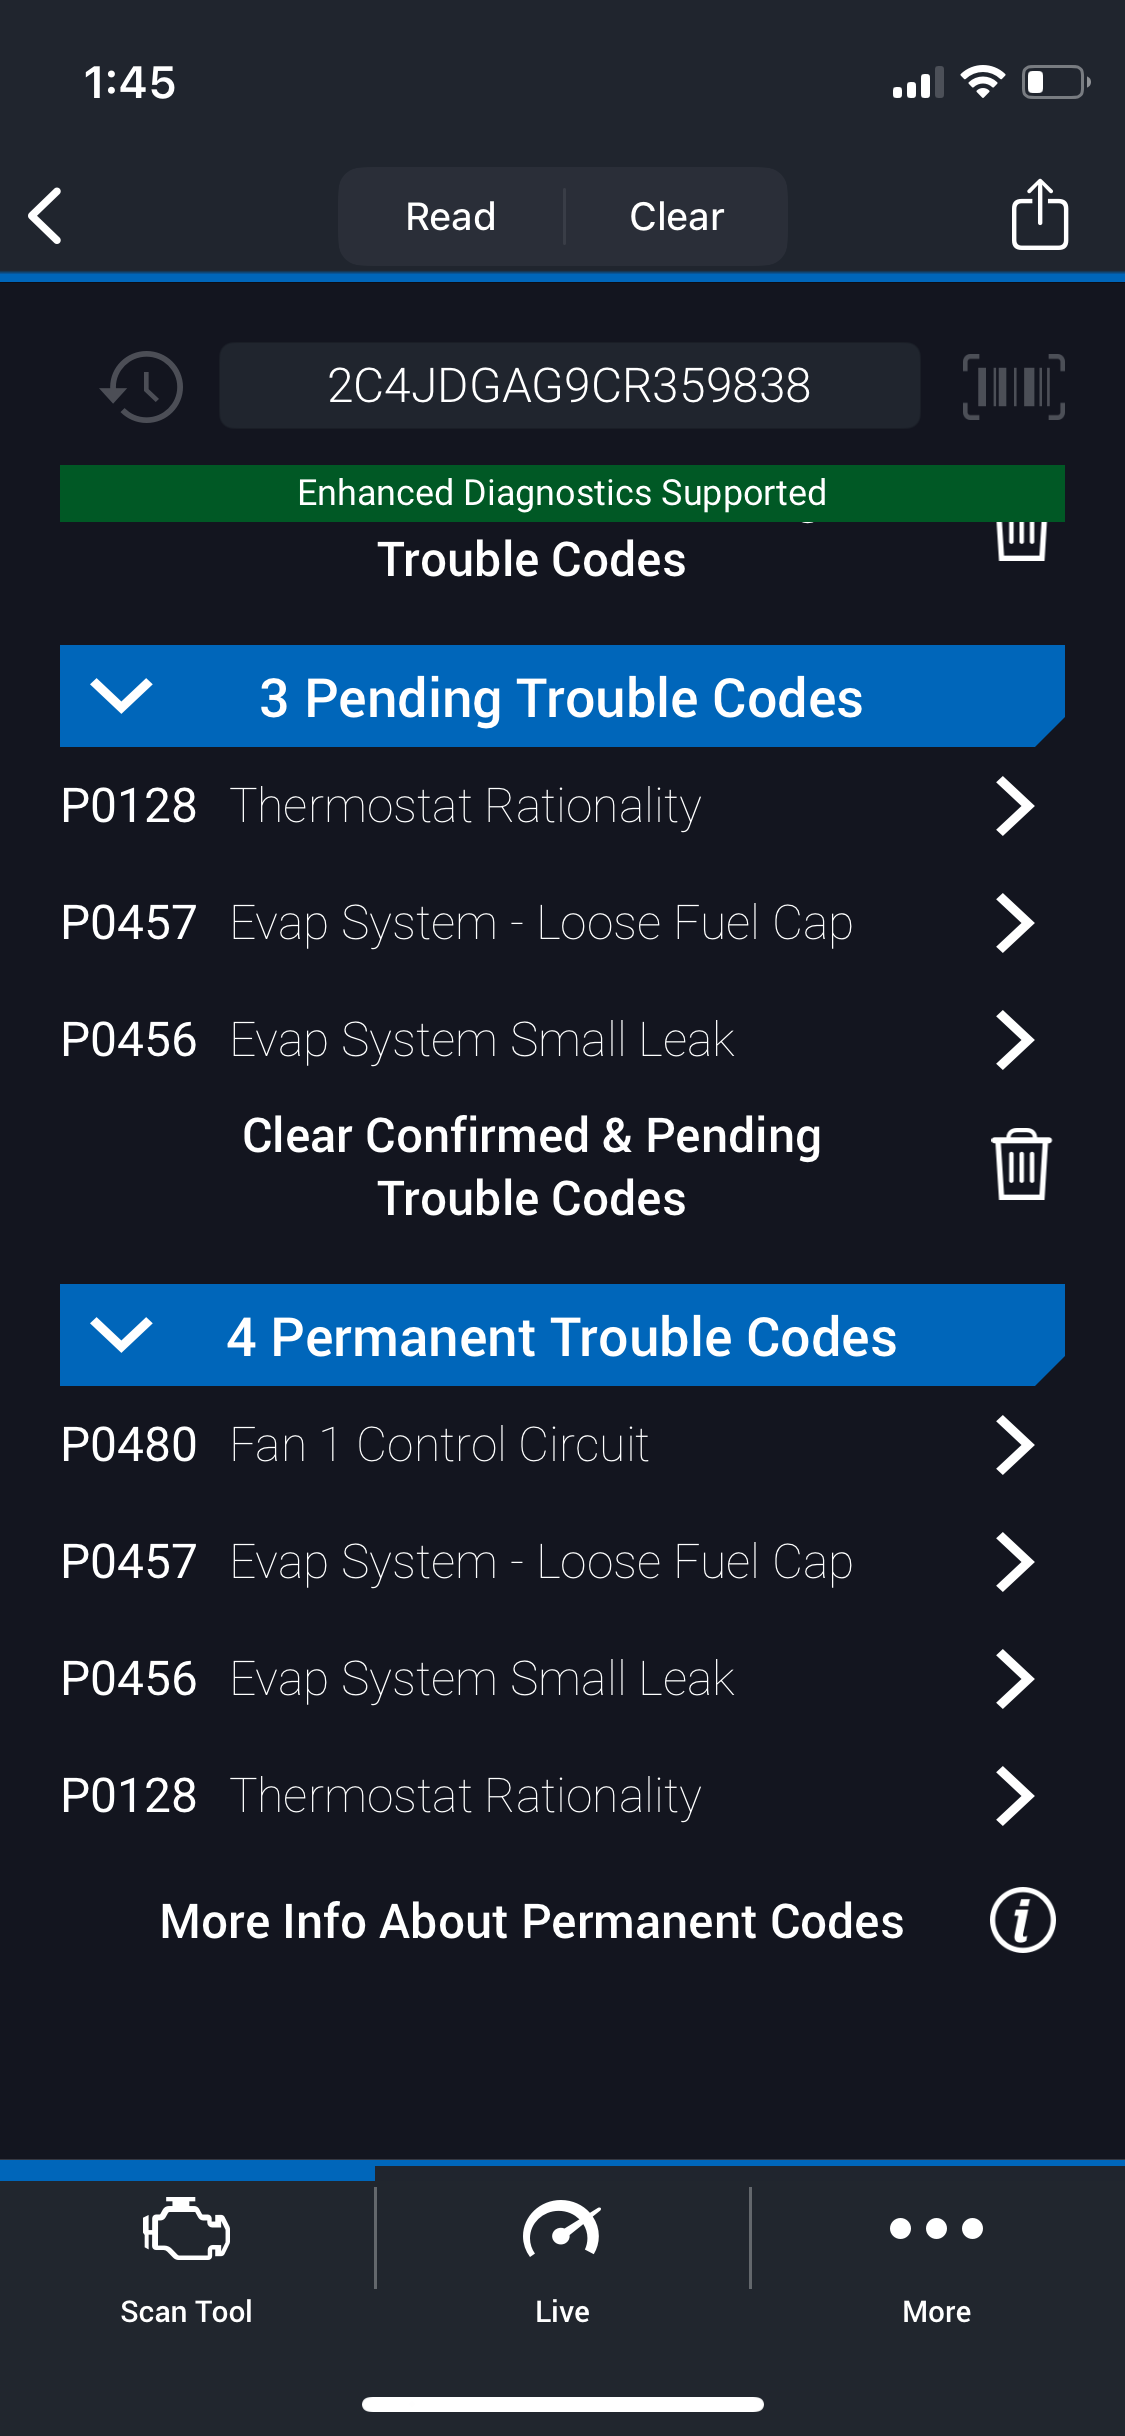The width and height of the screenshot is (1125, 2436).
Task: Tap Clear Confirmed & Pending Trouble Codes text
Action: click(531, 1166)
